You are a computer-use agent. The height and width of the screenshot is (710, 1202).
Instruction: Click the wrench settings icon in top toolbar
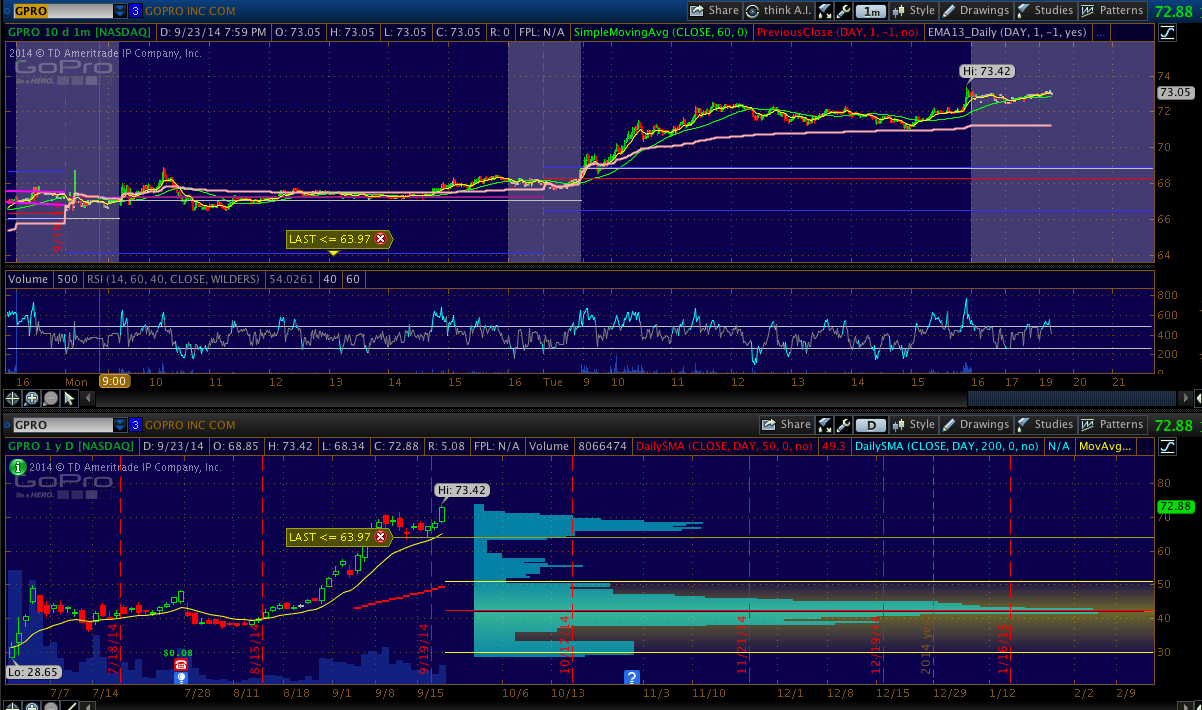845,11
